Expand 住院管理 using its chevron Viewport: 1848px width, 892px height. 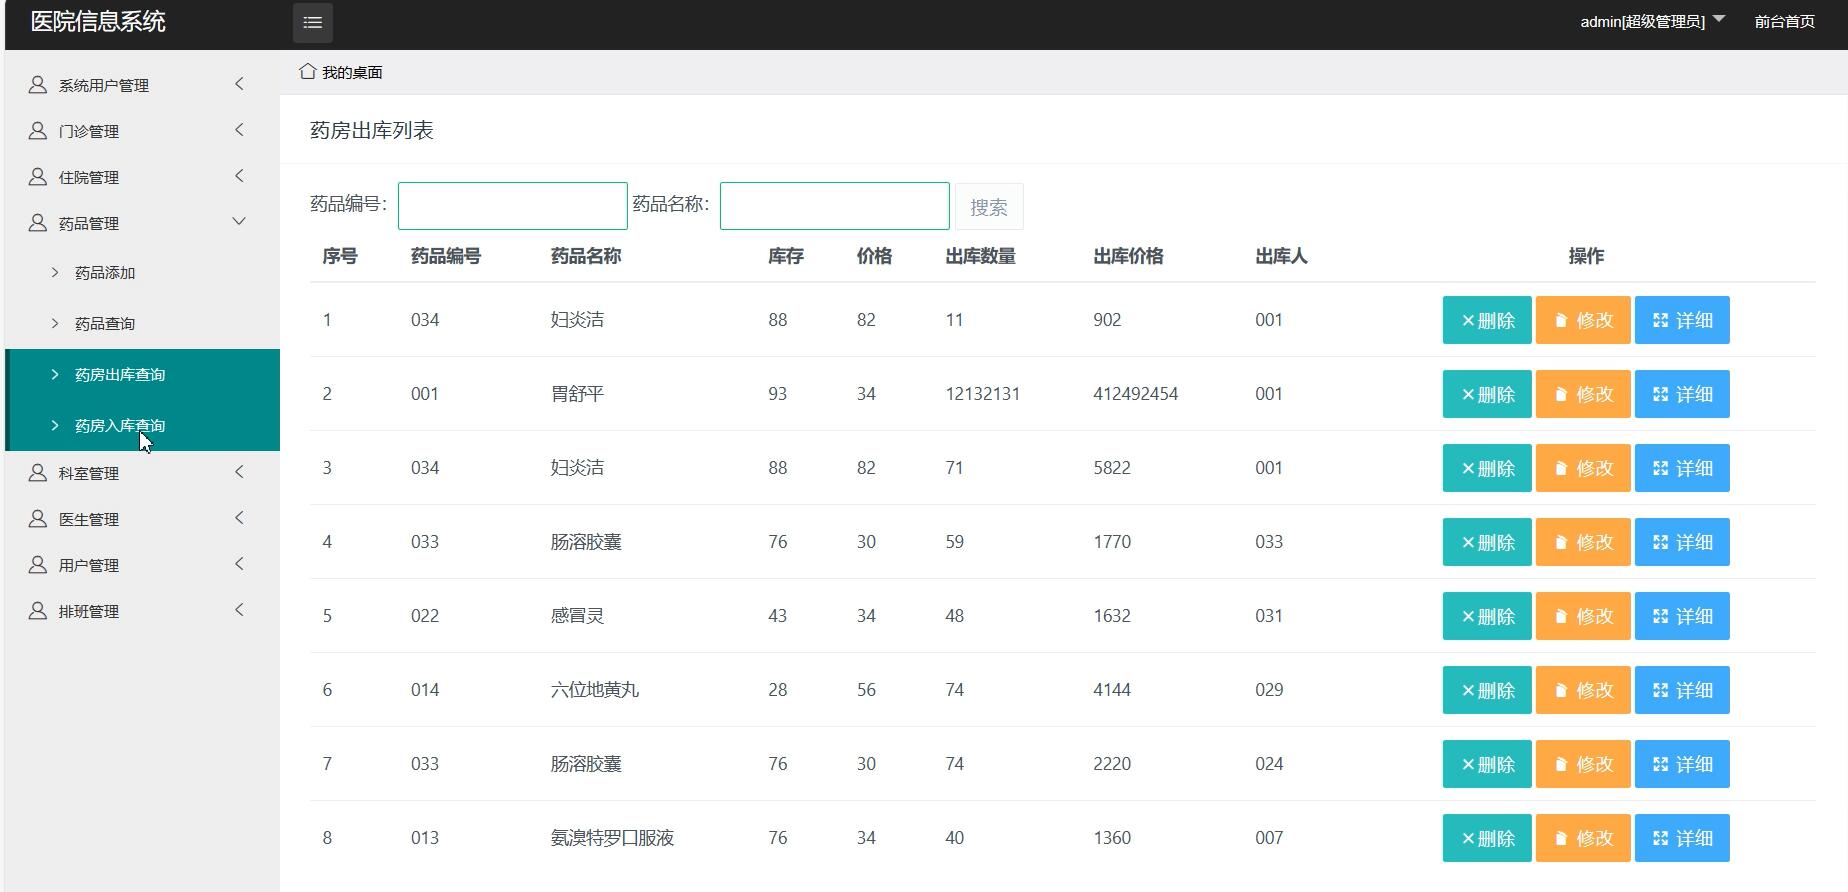point(239,176)
